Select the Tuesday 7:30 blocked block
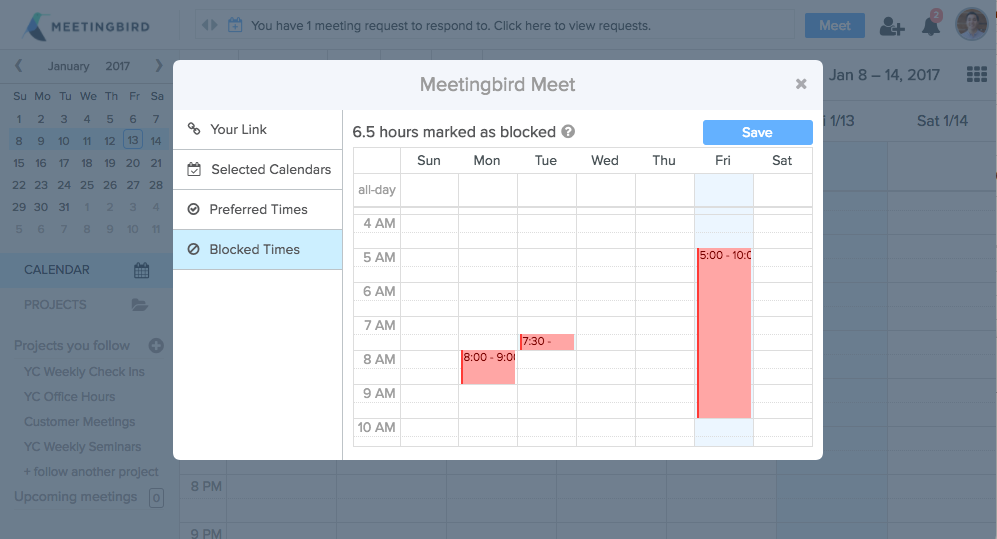997x539 pixels. click(547, 342)
